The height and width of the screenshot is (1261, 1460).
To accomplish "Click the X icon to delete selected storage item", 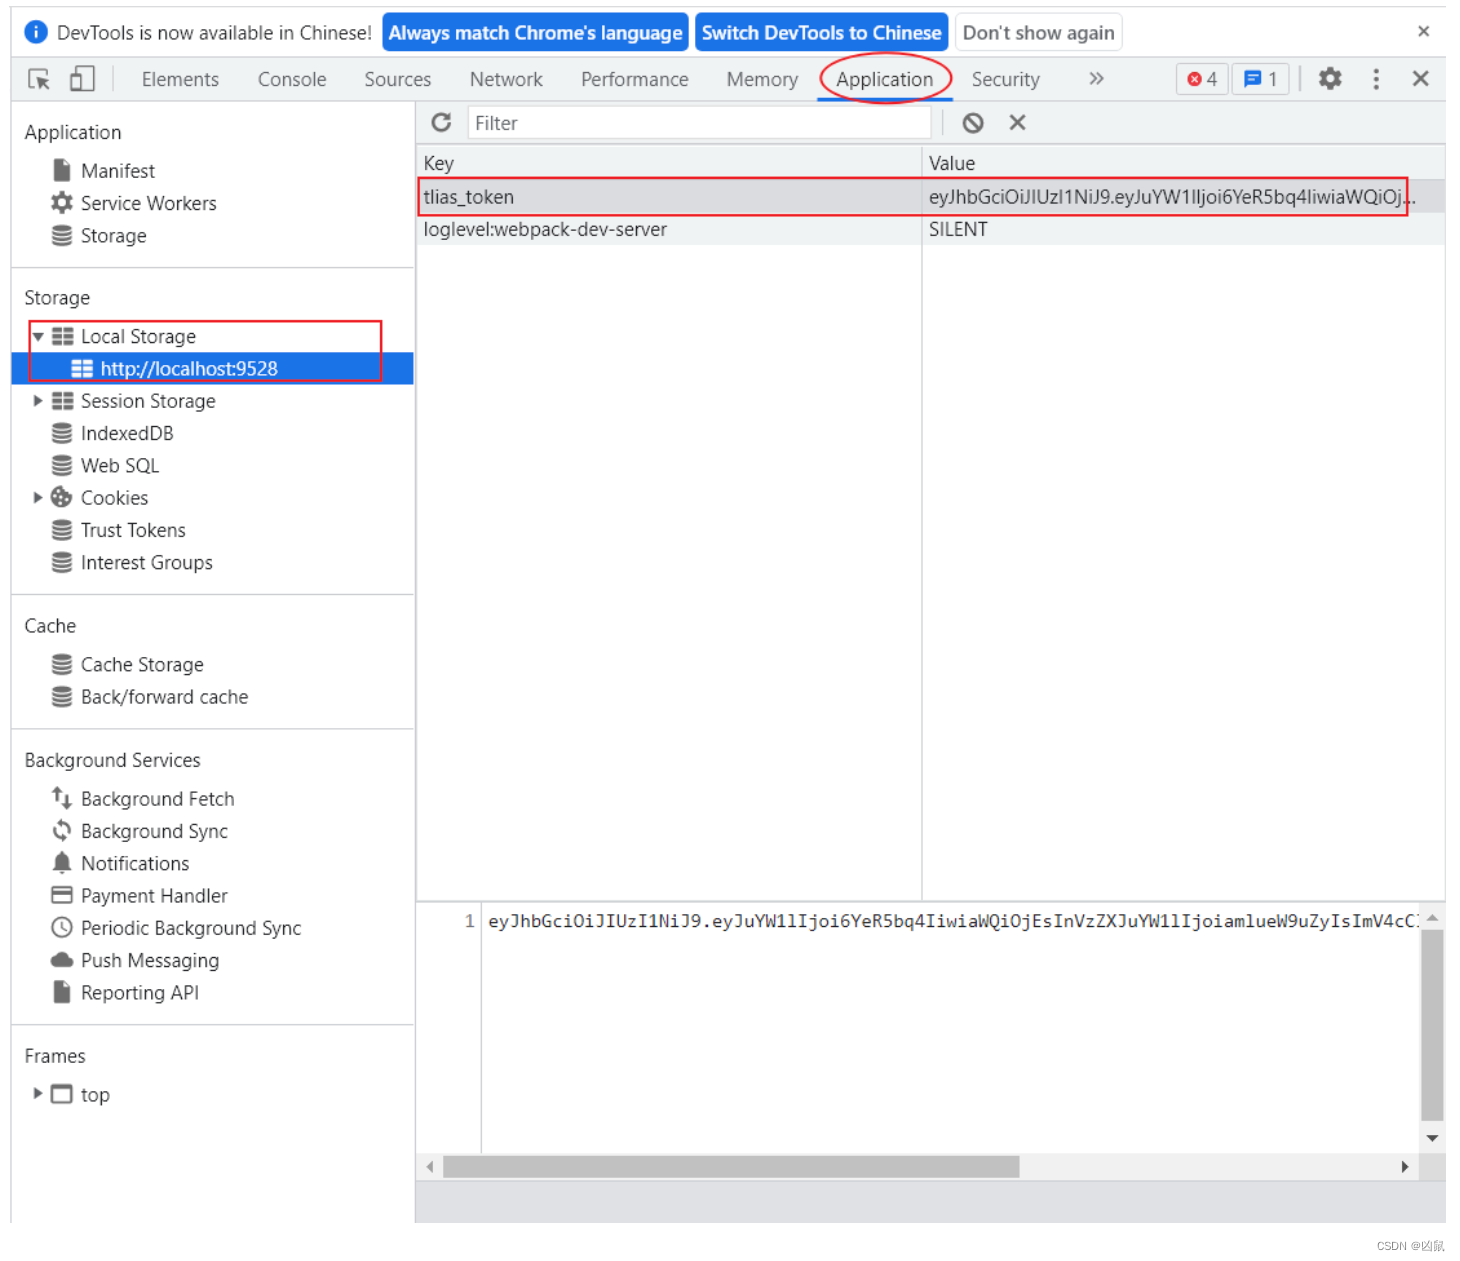I will pyautogui.click(x=1017, y=122).
